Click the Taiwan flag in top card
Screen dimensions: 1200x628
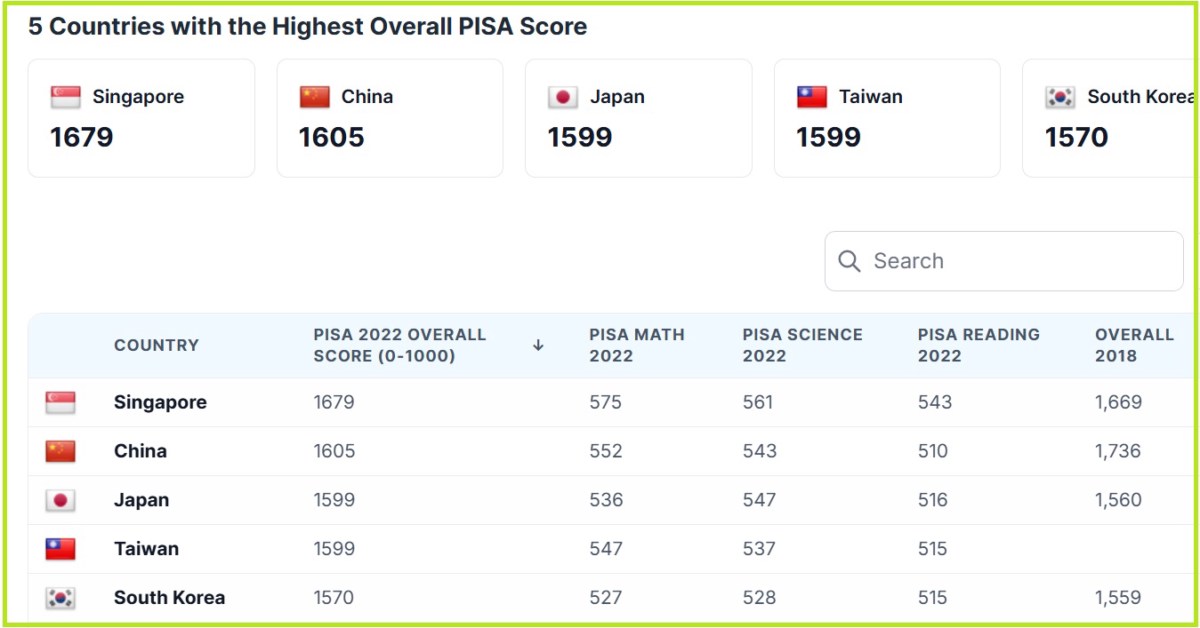click(x=811, y=97)
